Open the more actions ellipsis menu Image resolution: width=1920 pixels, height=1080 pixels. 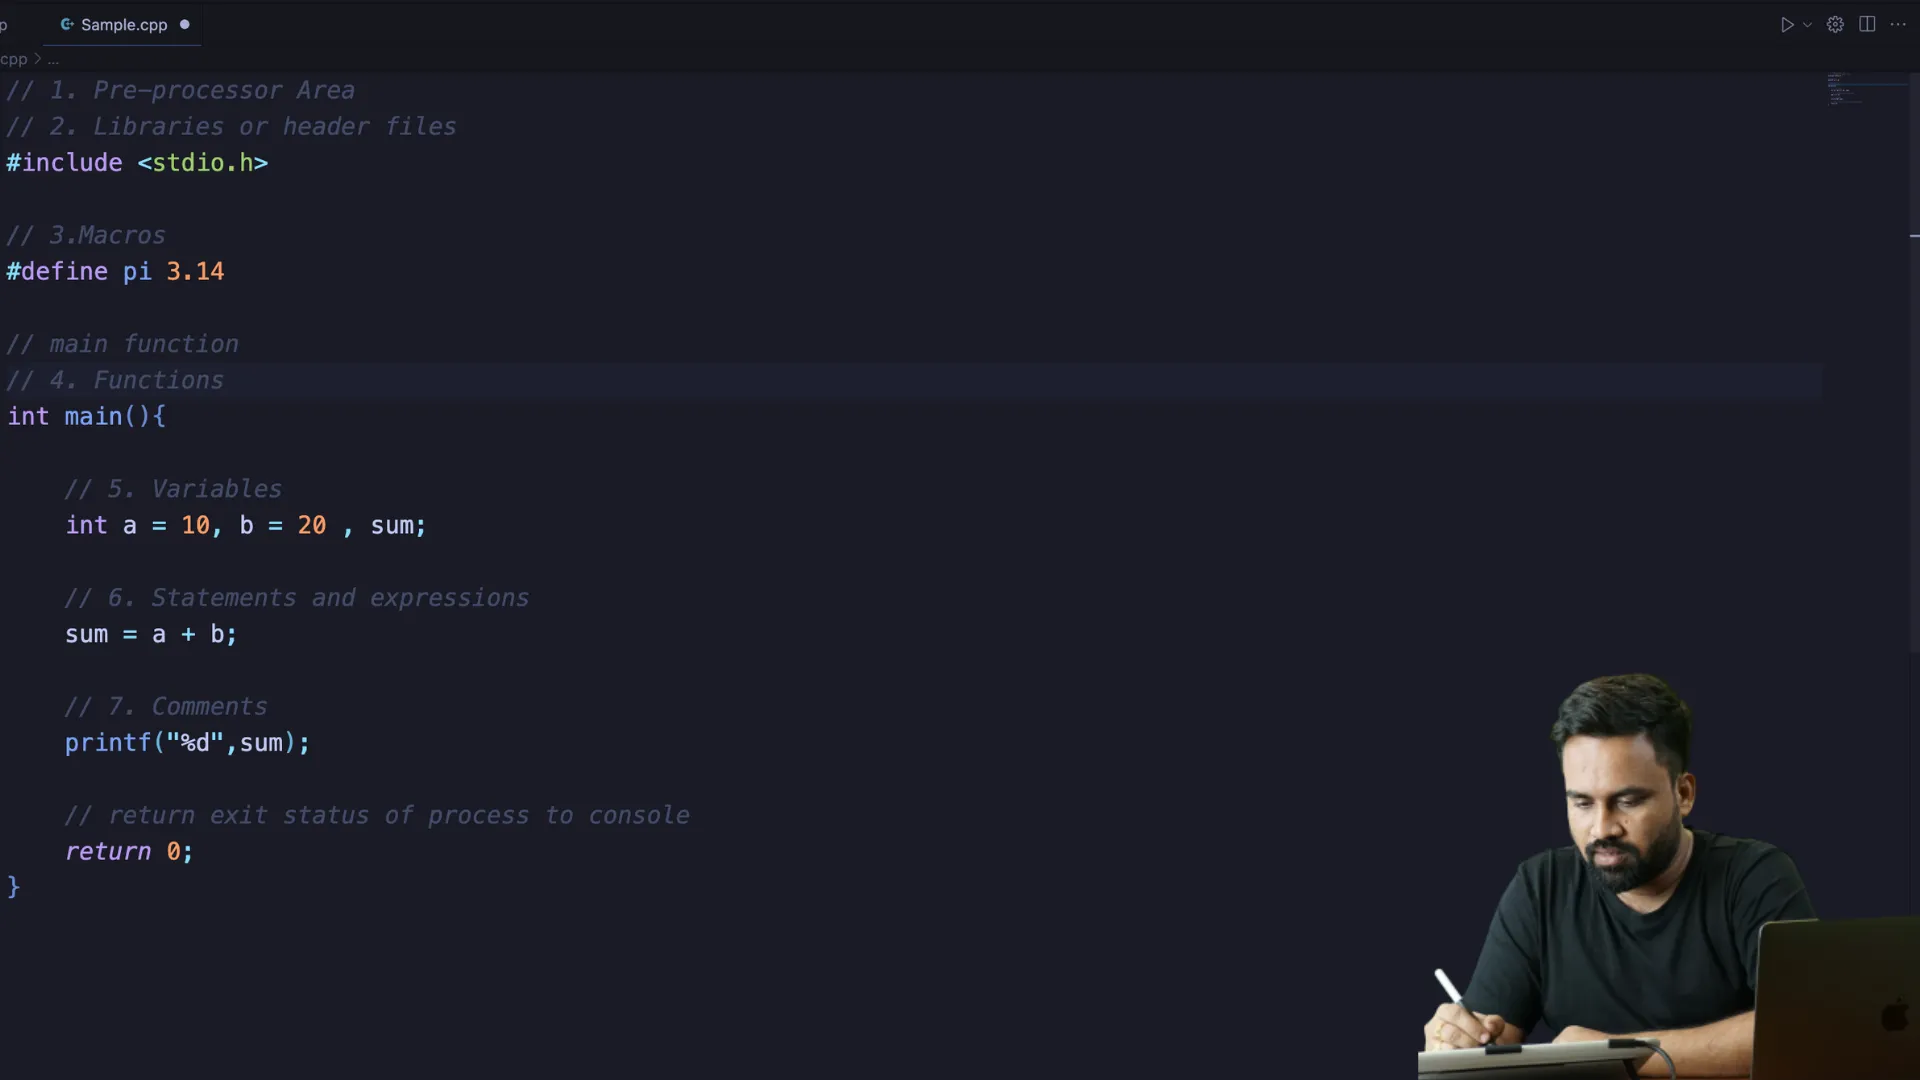[x=1898, y=25]
